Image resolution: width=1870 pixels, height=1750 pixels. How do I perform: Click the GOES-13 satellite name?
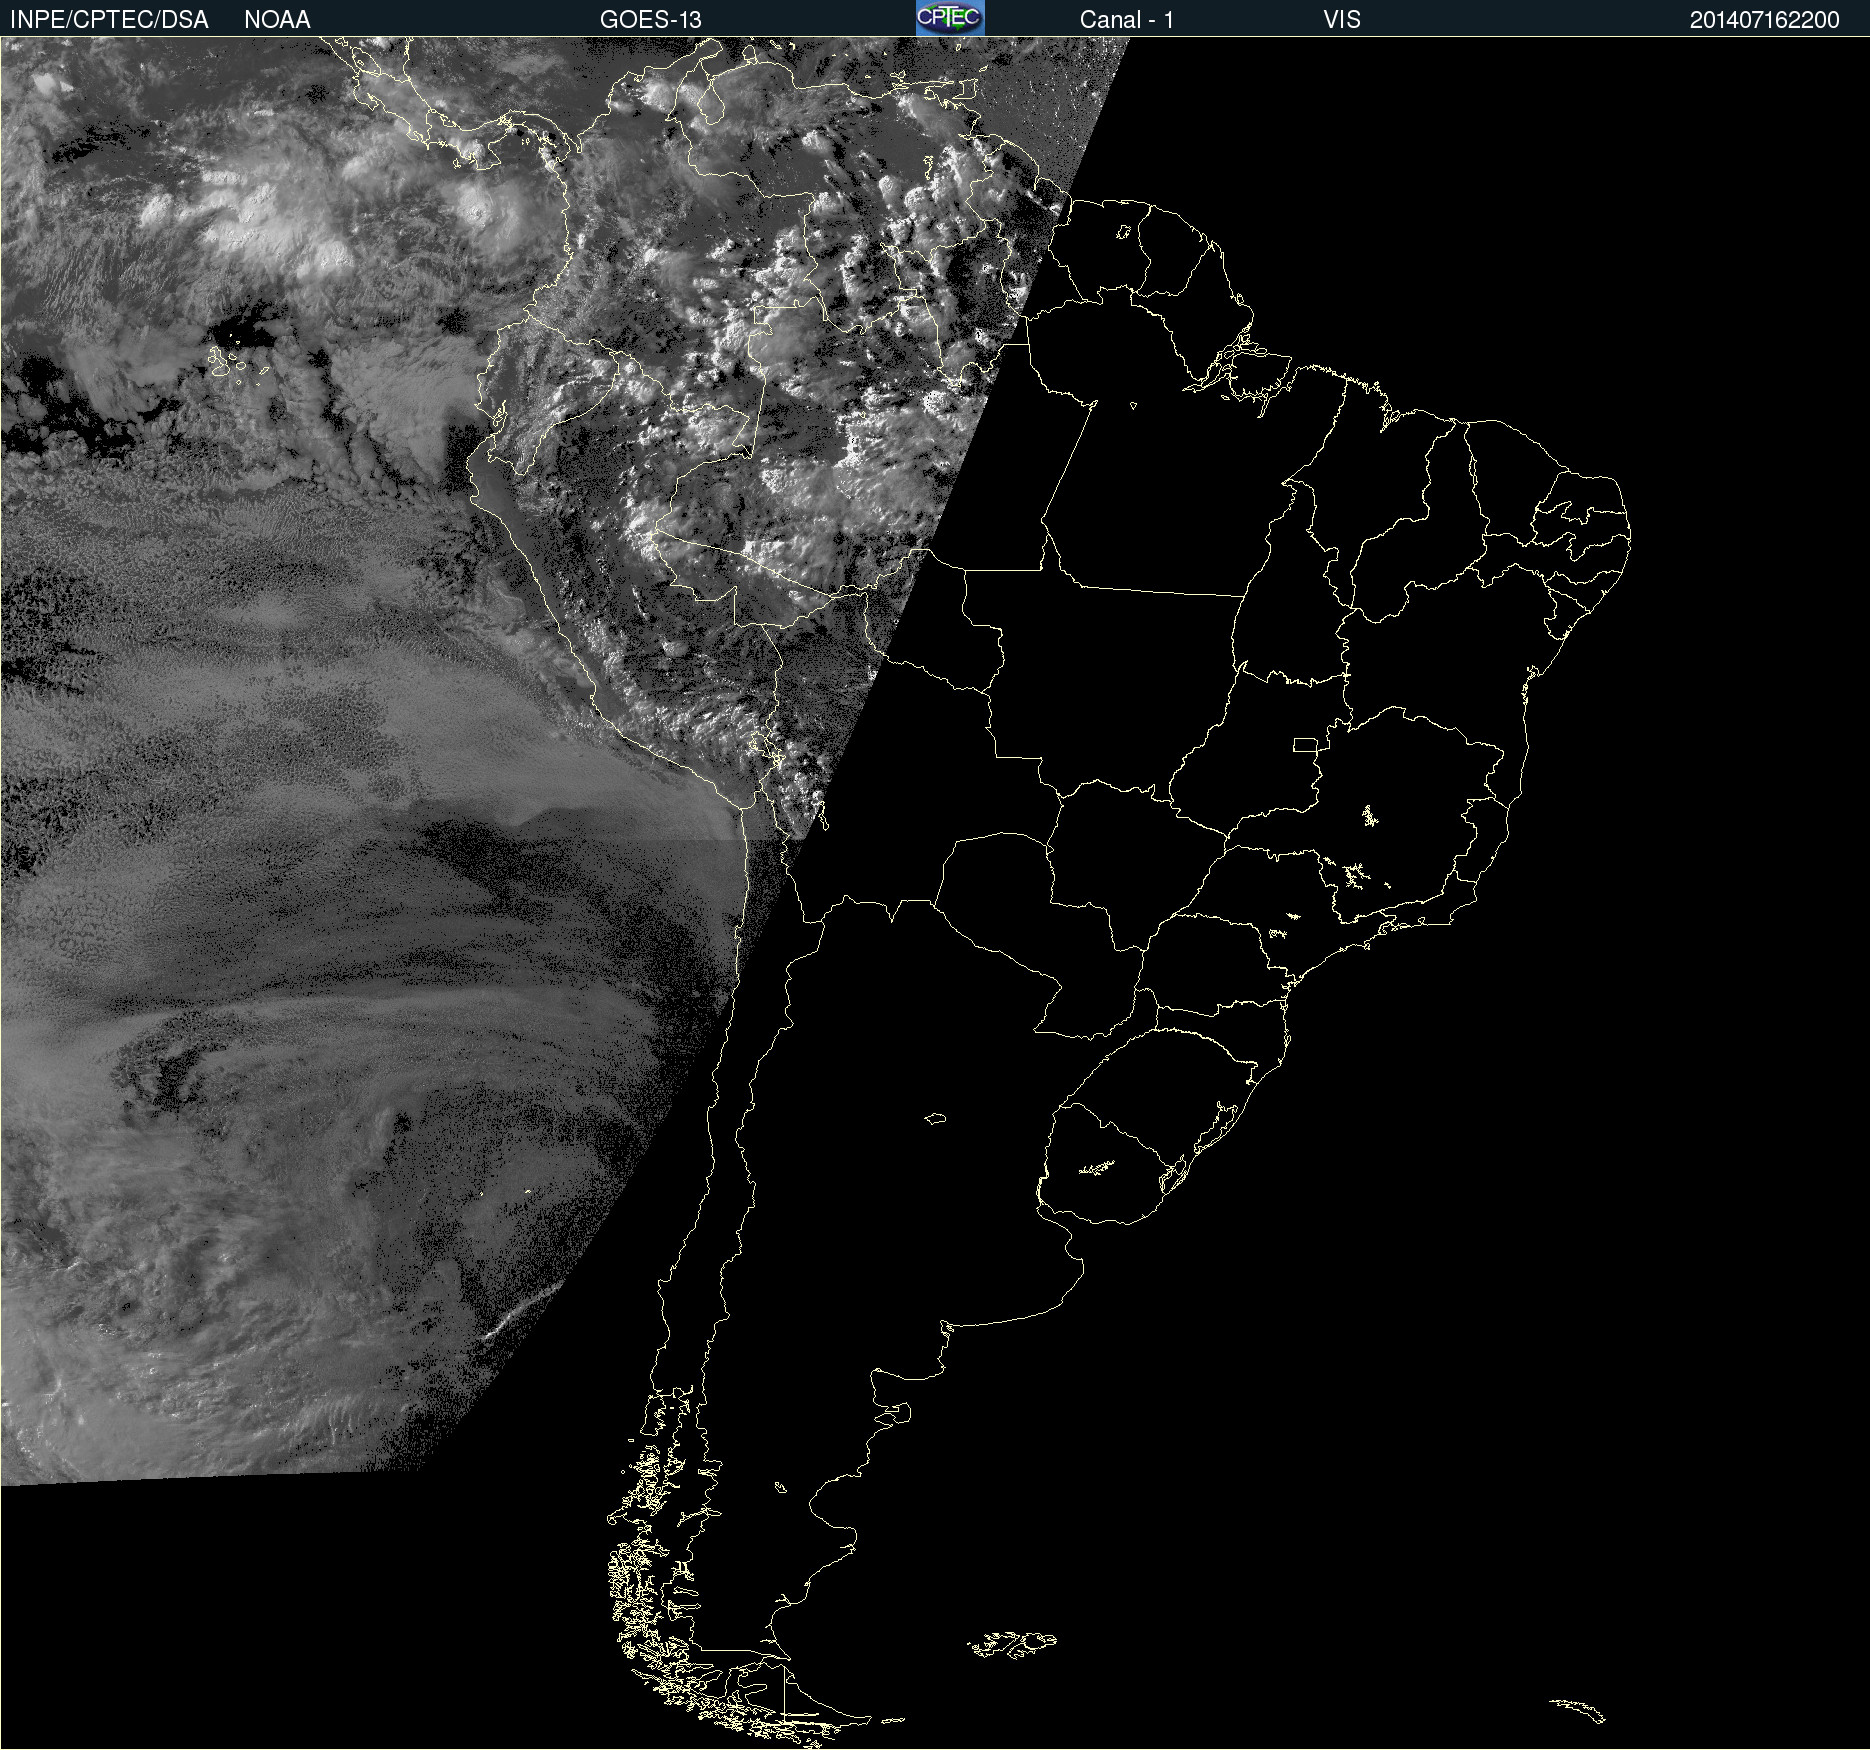pyautogui.click(x=650, y=19)
